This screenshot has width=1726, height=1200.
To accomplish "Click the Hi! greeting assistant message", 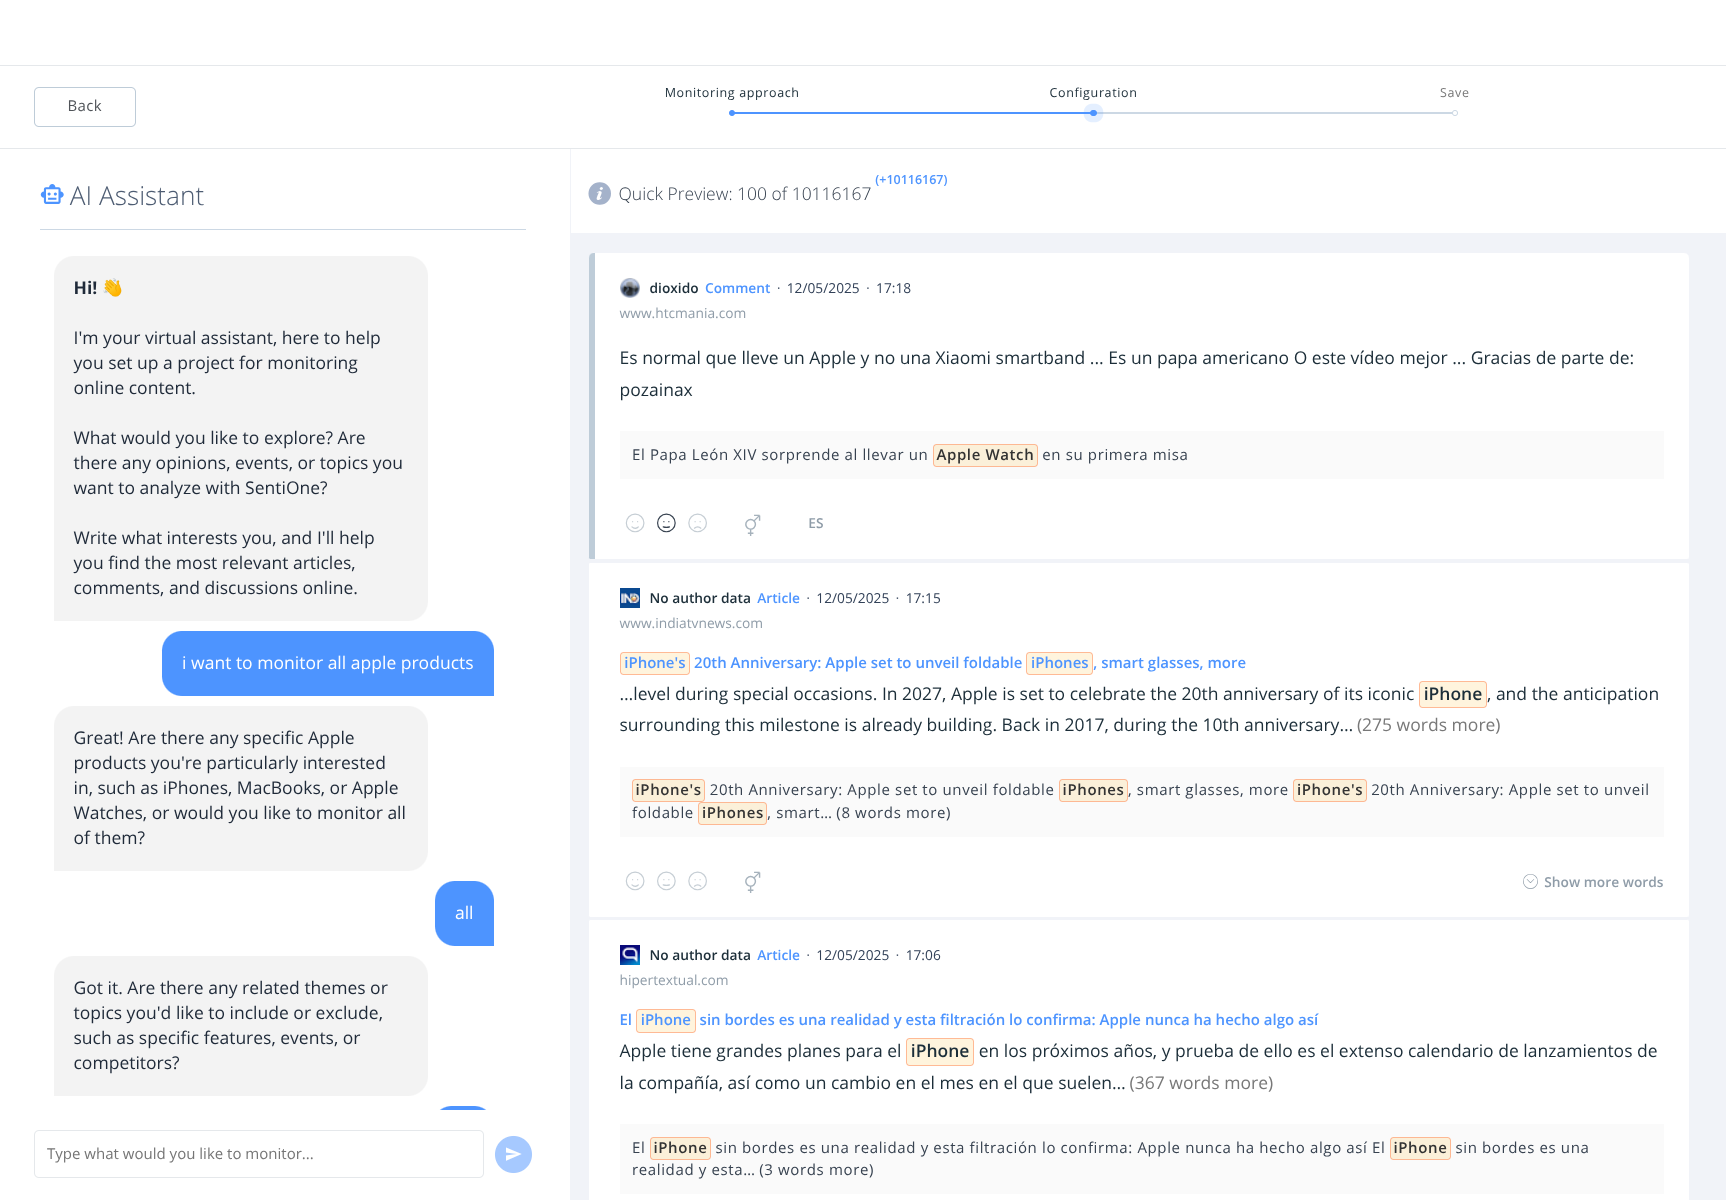I will pyautogui.click(x=241, y=438).
